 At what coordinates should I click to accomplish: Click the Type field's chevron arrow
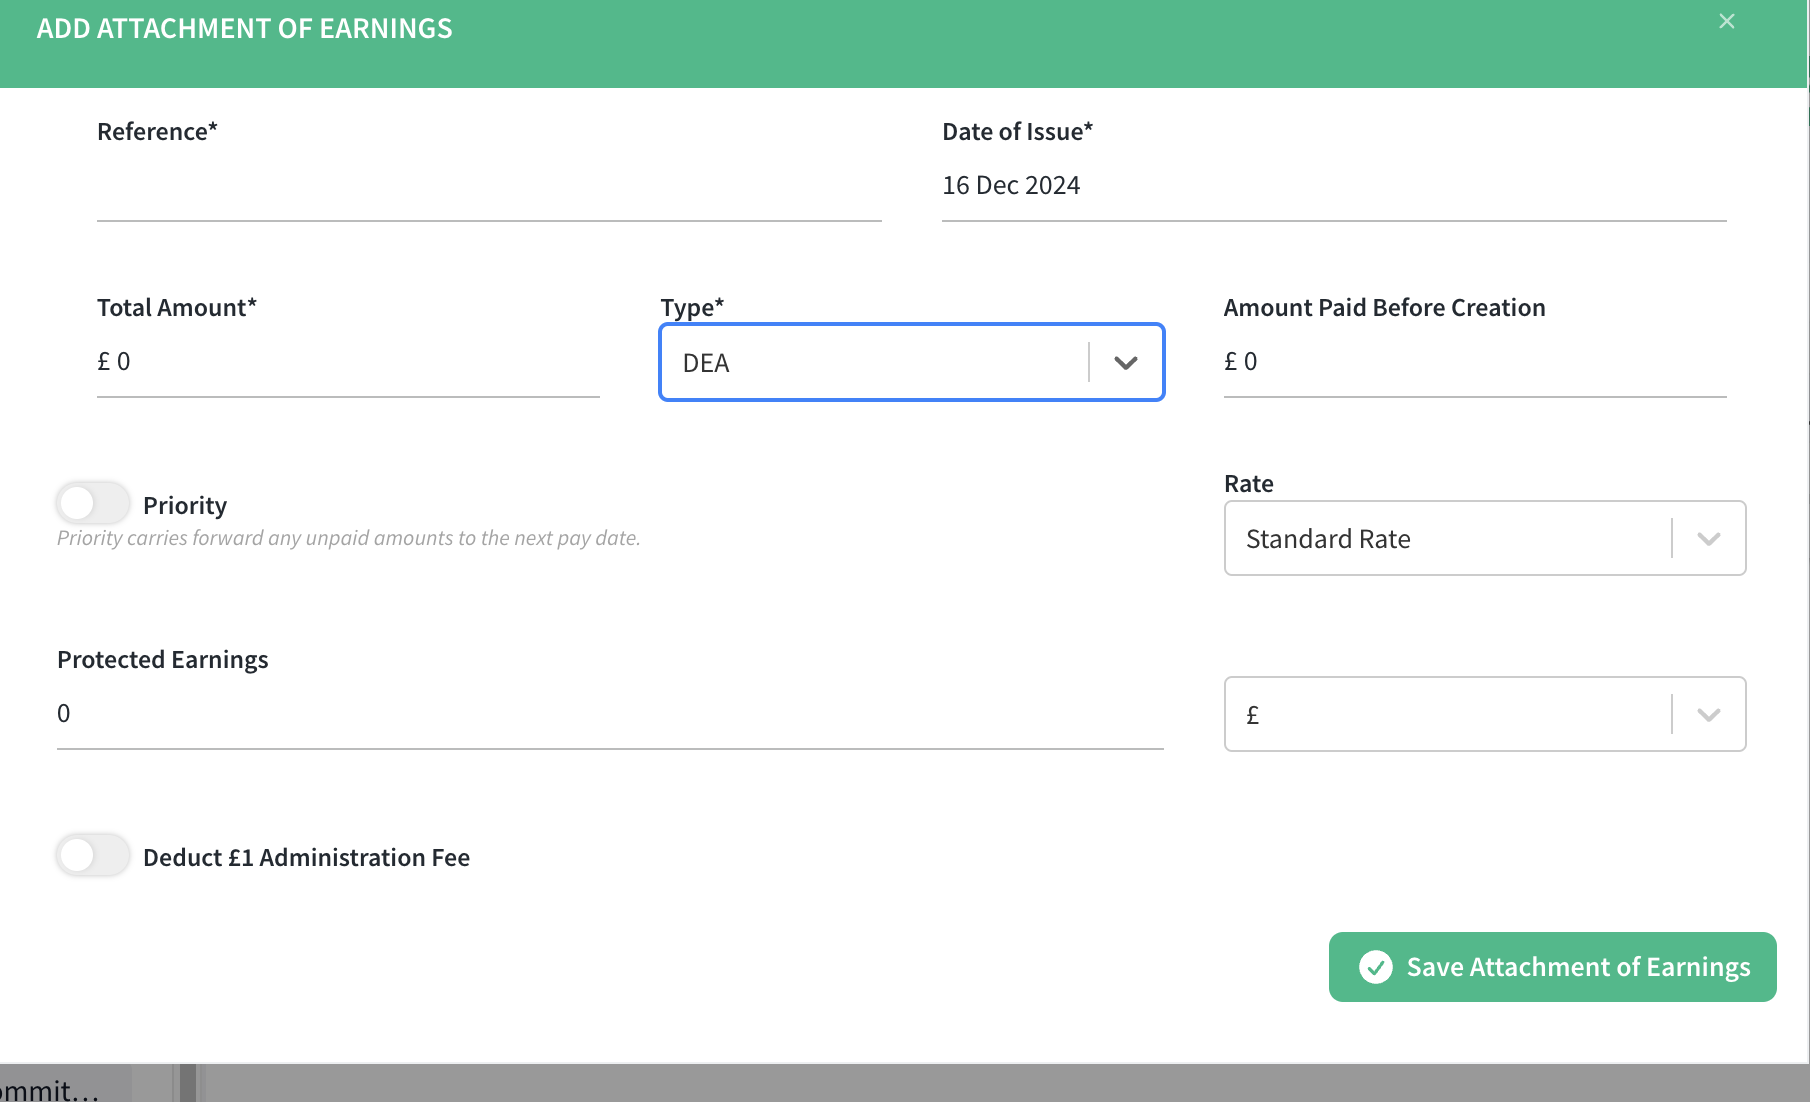1125,363
